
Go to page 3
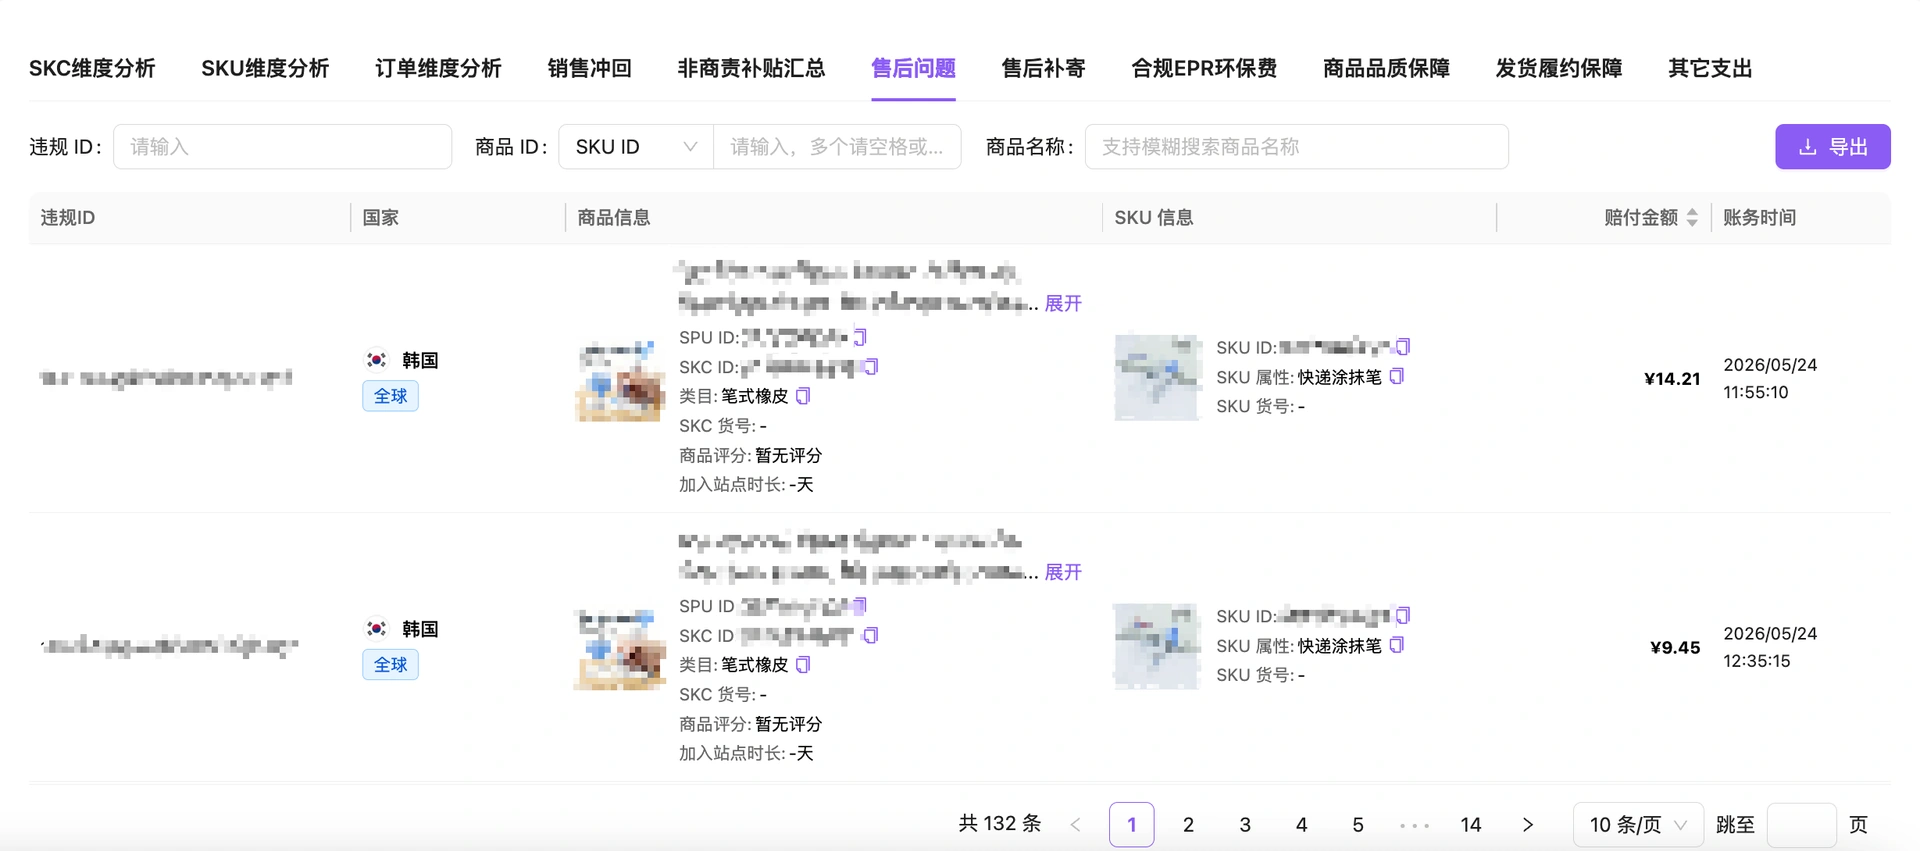pos(1245,825)
